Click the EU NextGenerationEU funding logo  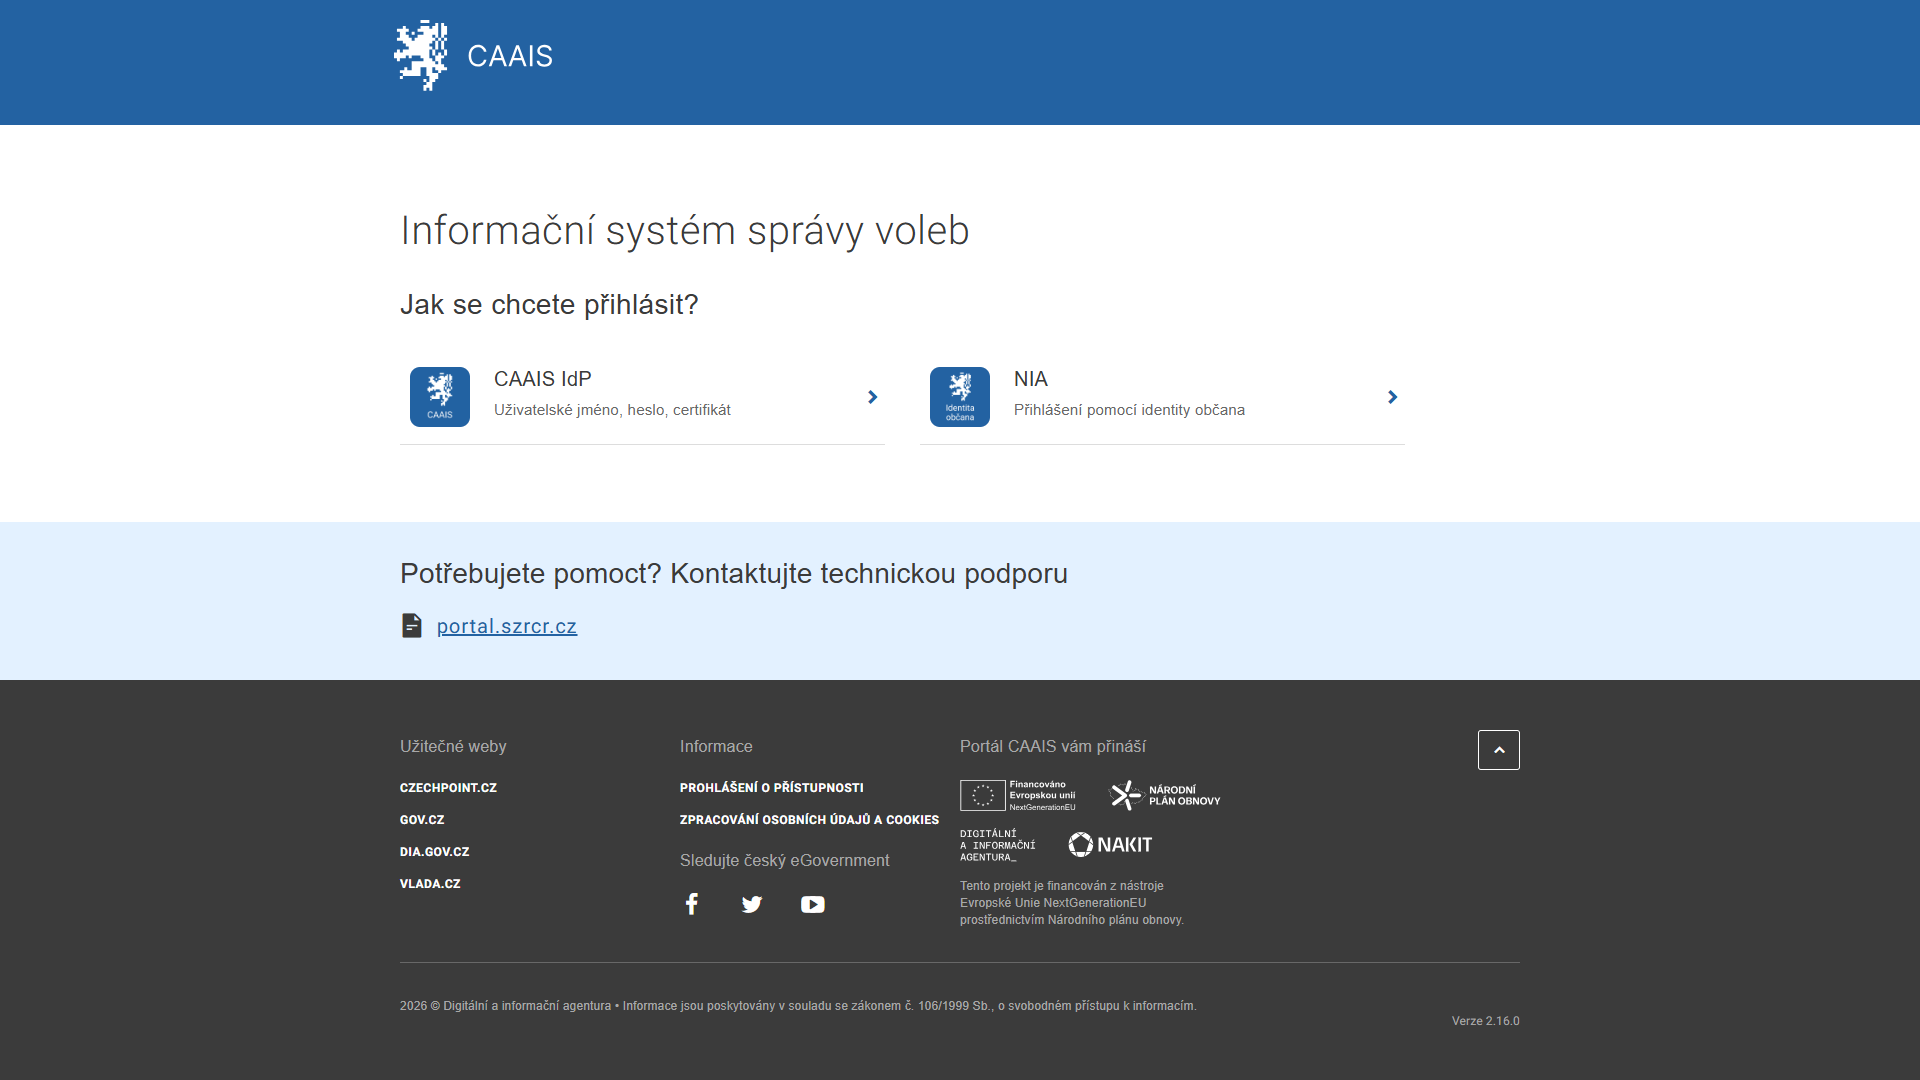[x=1018, y=795]
